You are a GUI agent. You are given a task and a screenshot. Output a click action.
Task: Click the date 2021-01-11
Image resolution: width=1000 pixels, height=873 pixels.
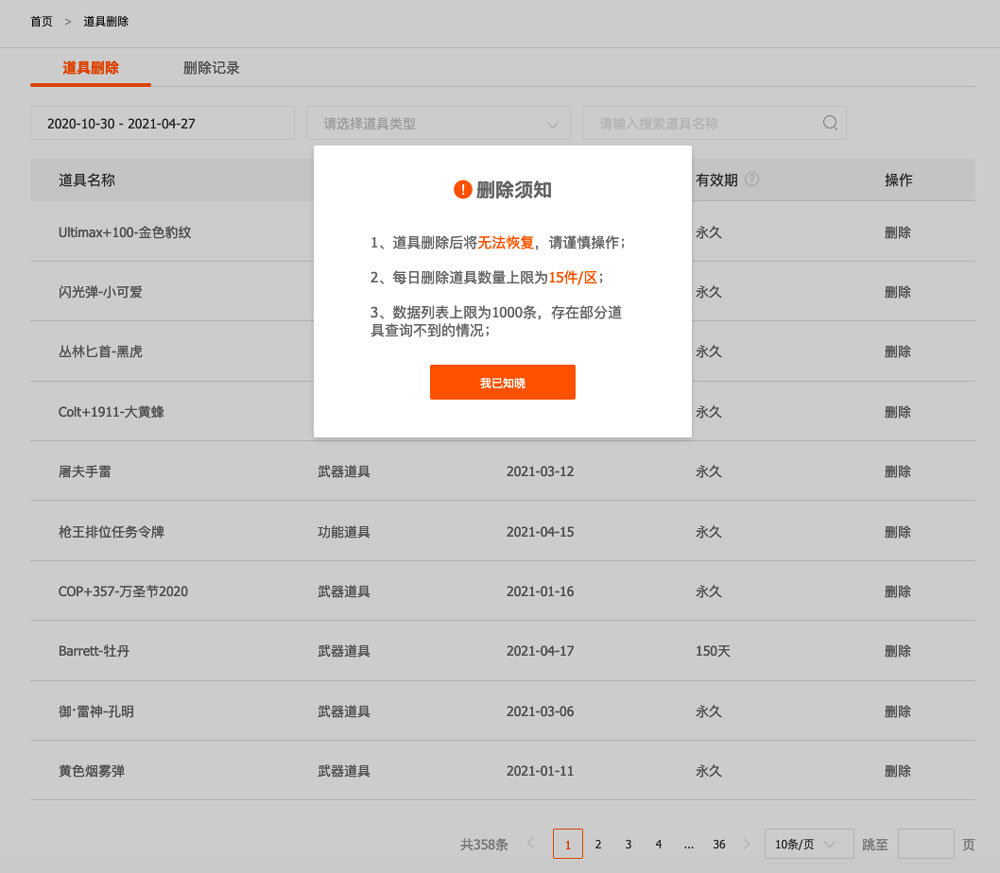[540, 771]
